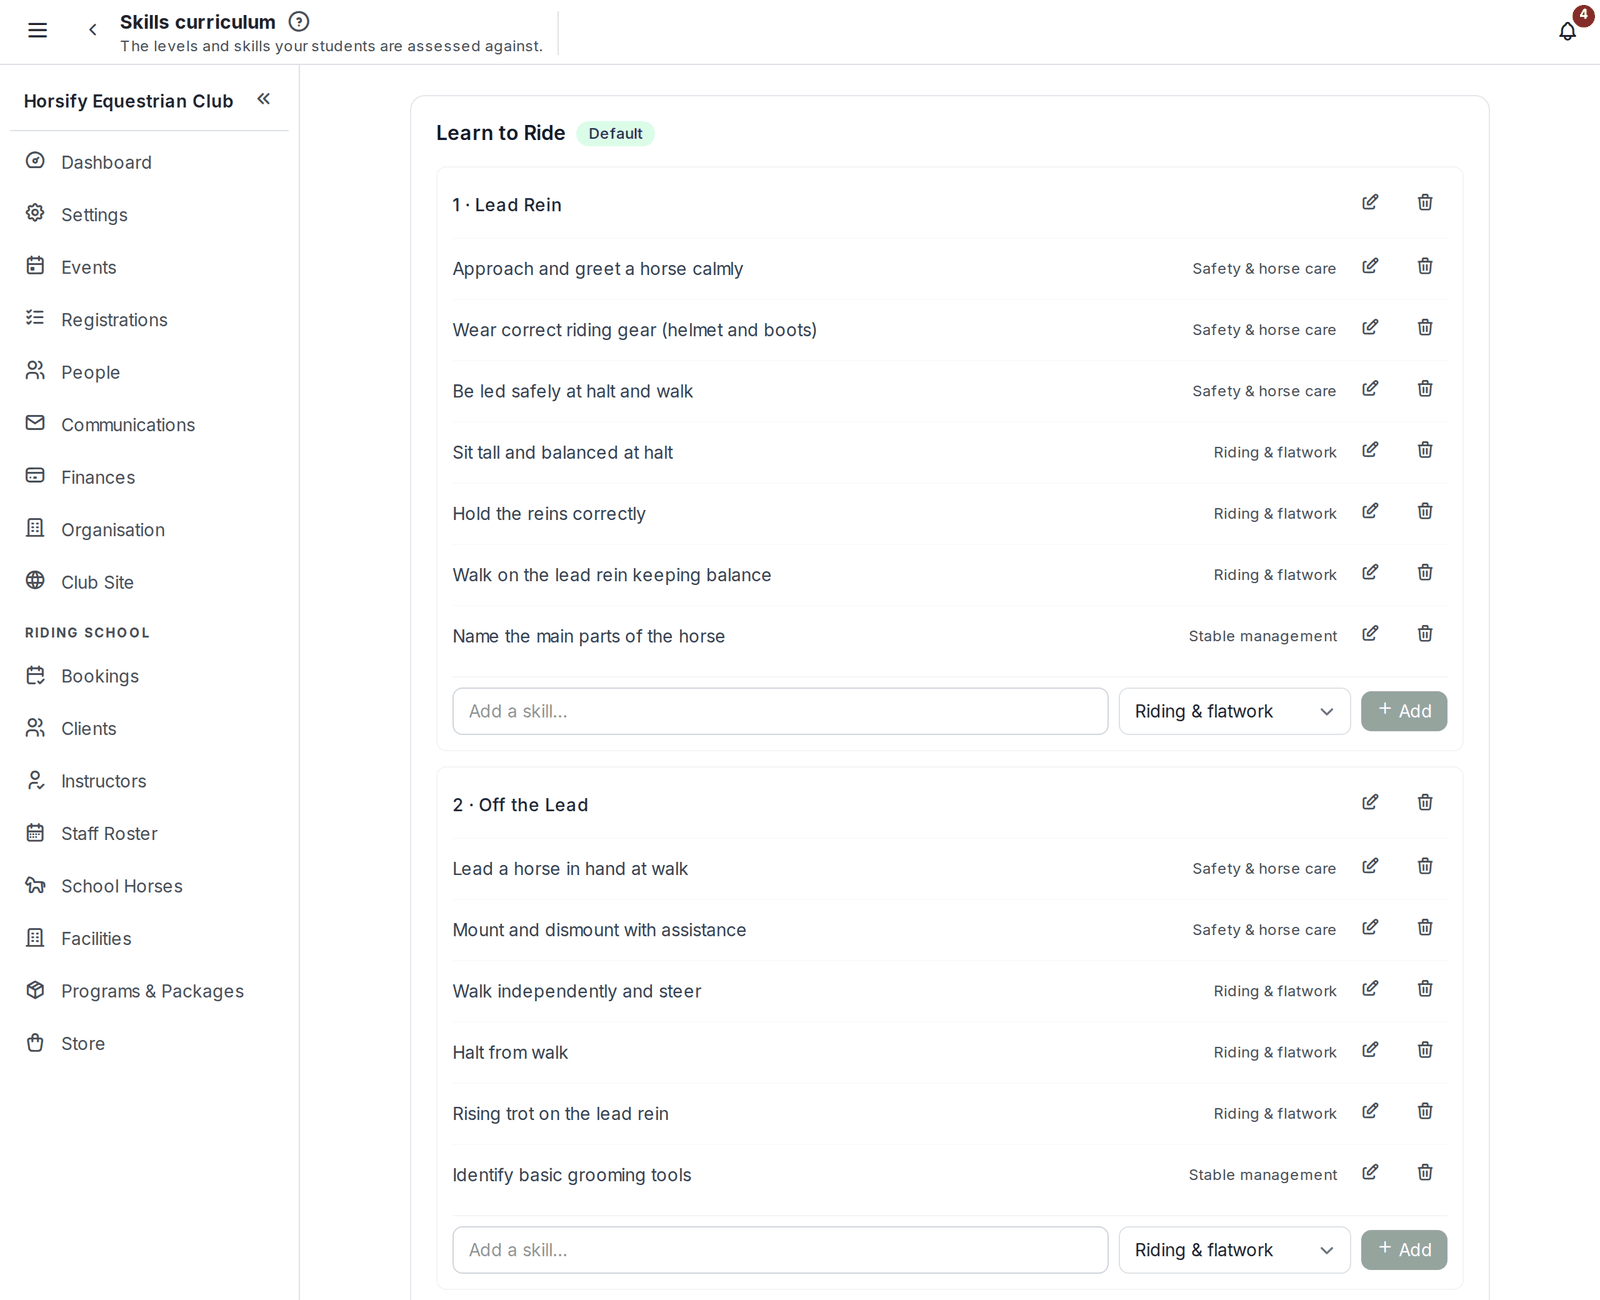Edit 'Hold the reins correctly' skill
This screenshot has width=1600, height=1300.
tap(1370, 511)
